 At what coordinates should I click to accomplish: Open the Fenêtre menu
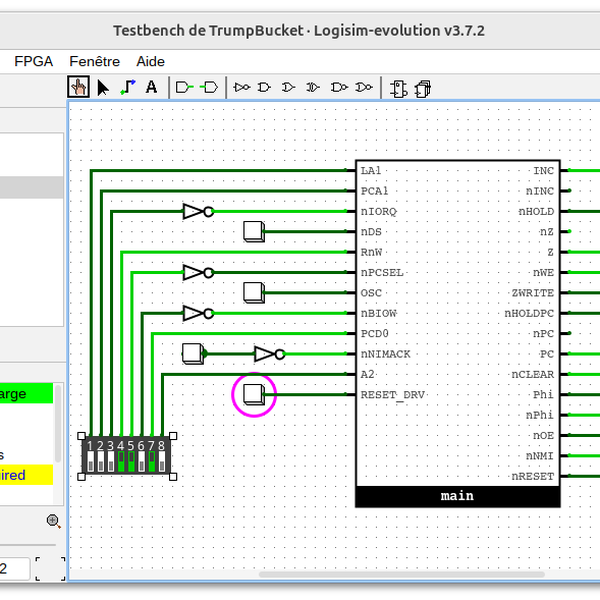coord(95,61)
